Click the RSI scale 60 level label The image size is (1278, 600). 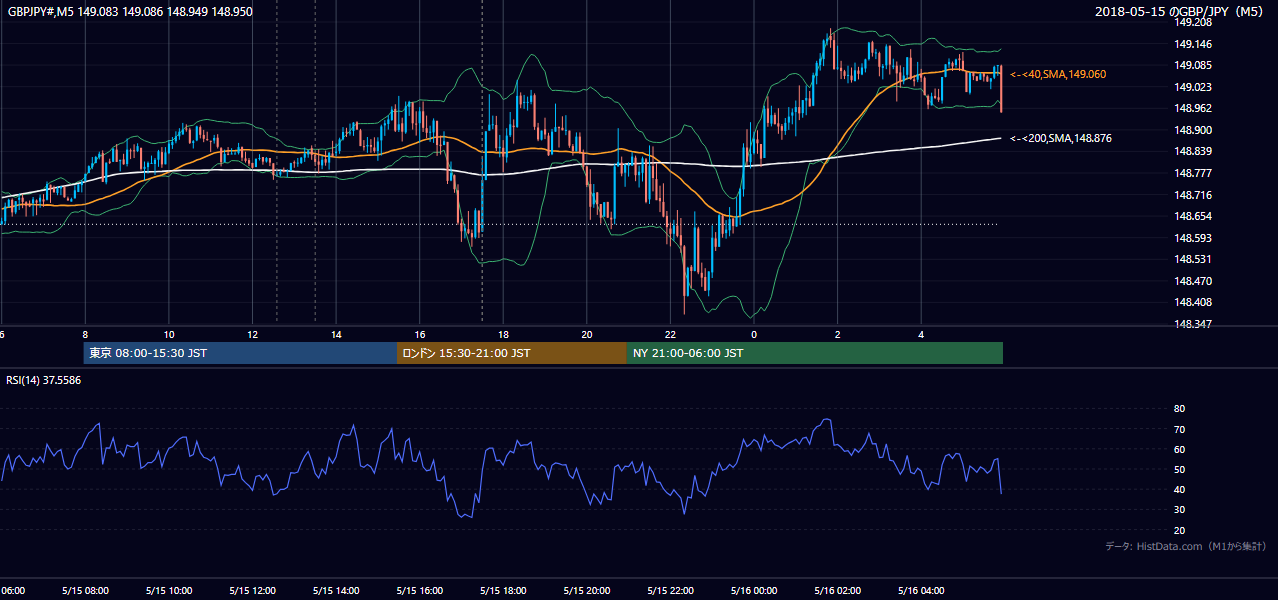pyautogui.click(x=1179, y=449)
